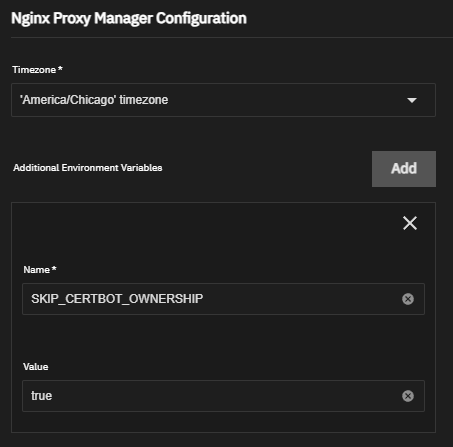Click the divider line below the heading
The image size is (453, 447).
coord(232,38)
